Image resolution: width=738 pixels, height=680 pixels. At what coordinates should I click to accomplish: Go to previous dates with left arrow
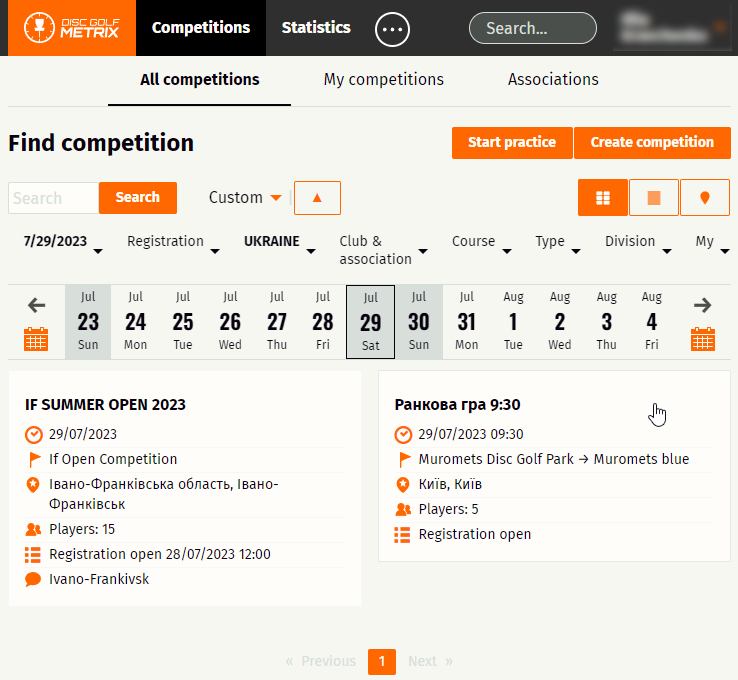point(36,305)
